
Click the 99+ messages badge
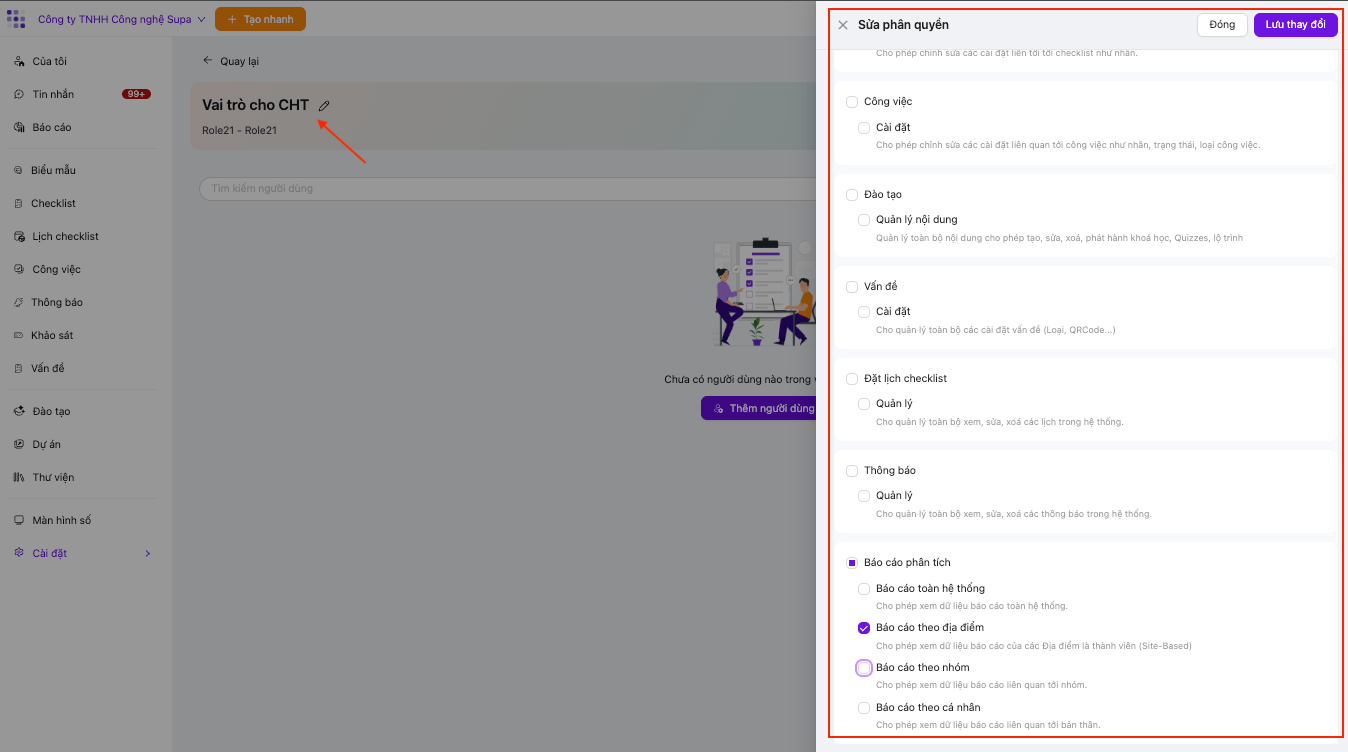[136, 94]
